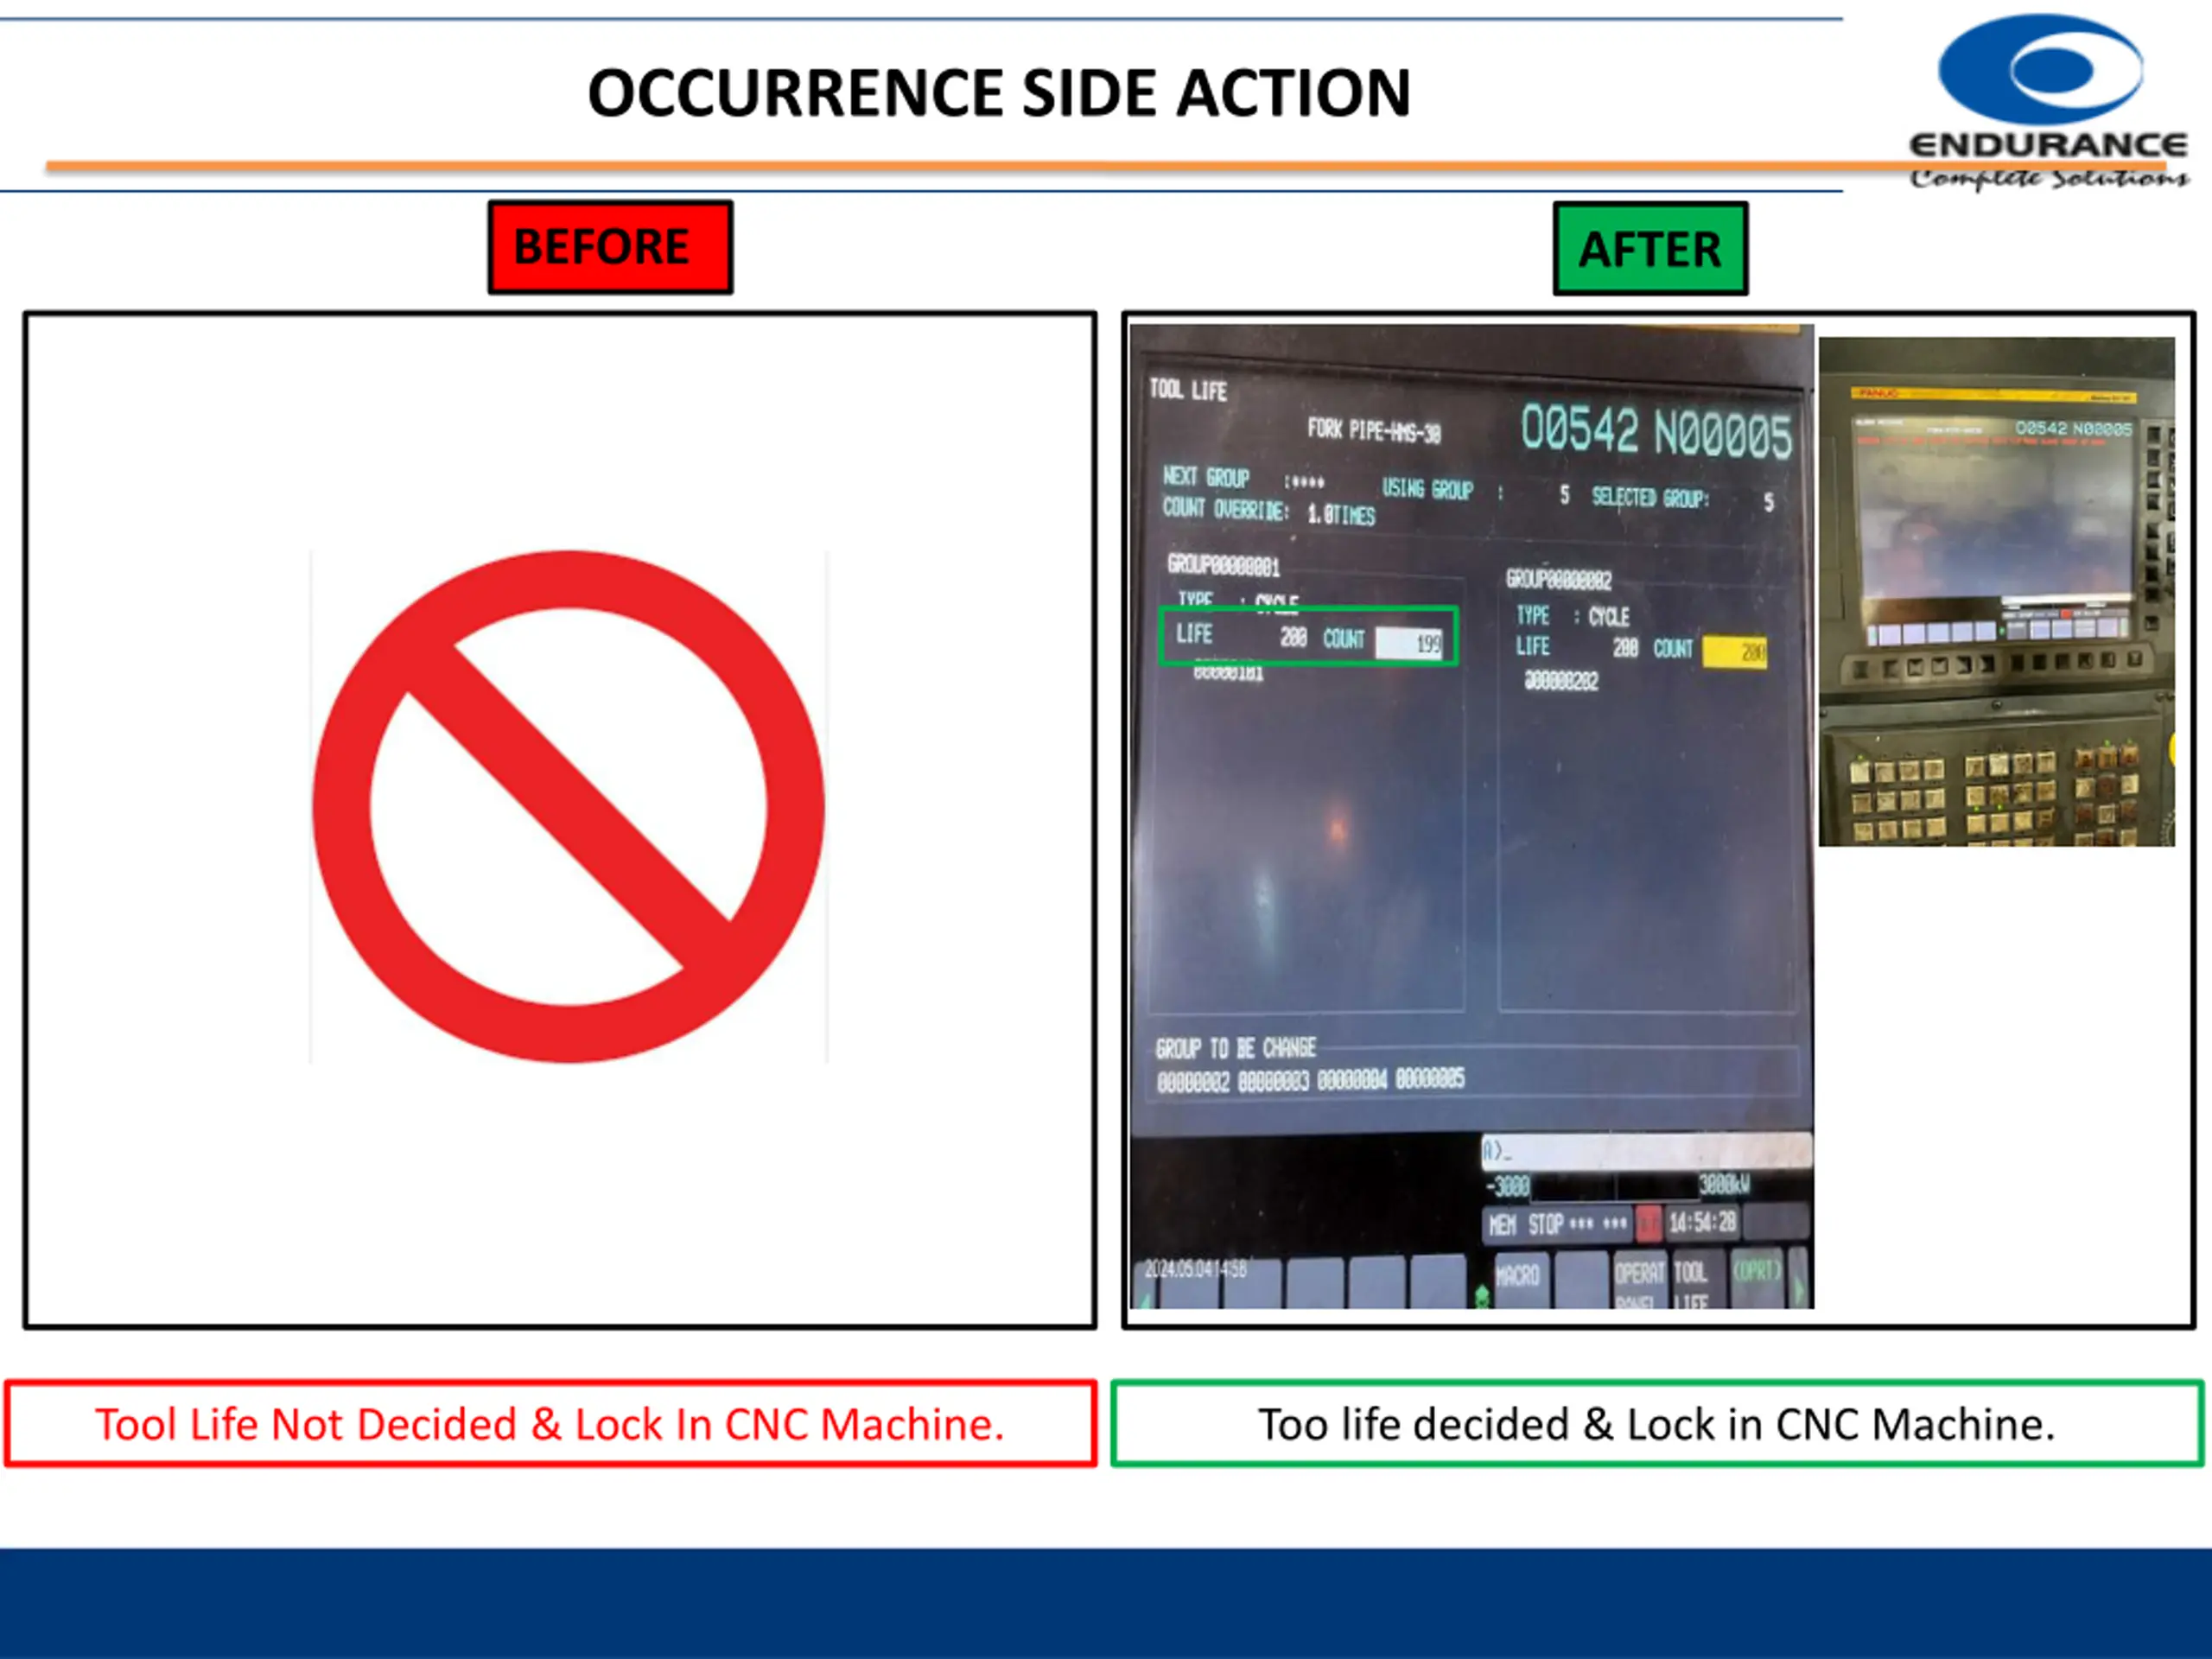Open the CNC machine panel thumbnail photo

(x=1996, y=592)
